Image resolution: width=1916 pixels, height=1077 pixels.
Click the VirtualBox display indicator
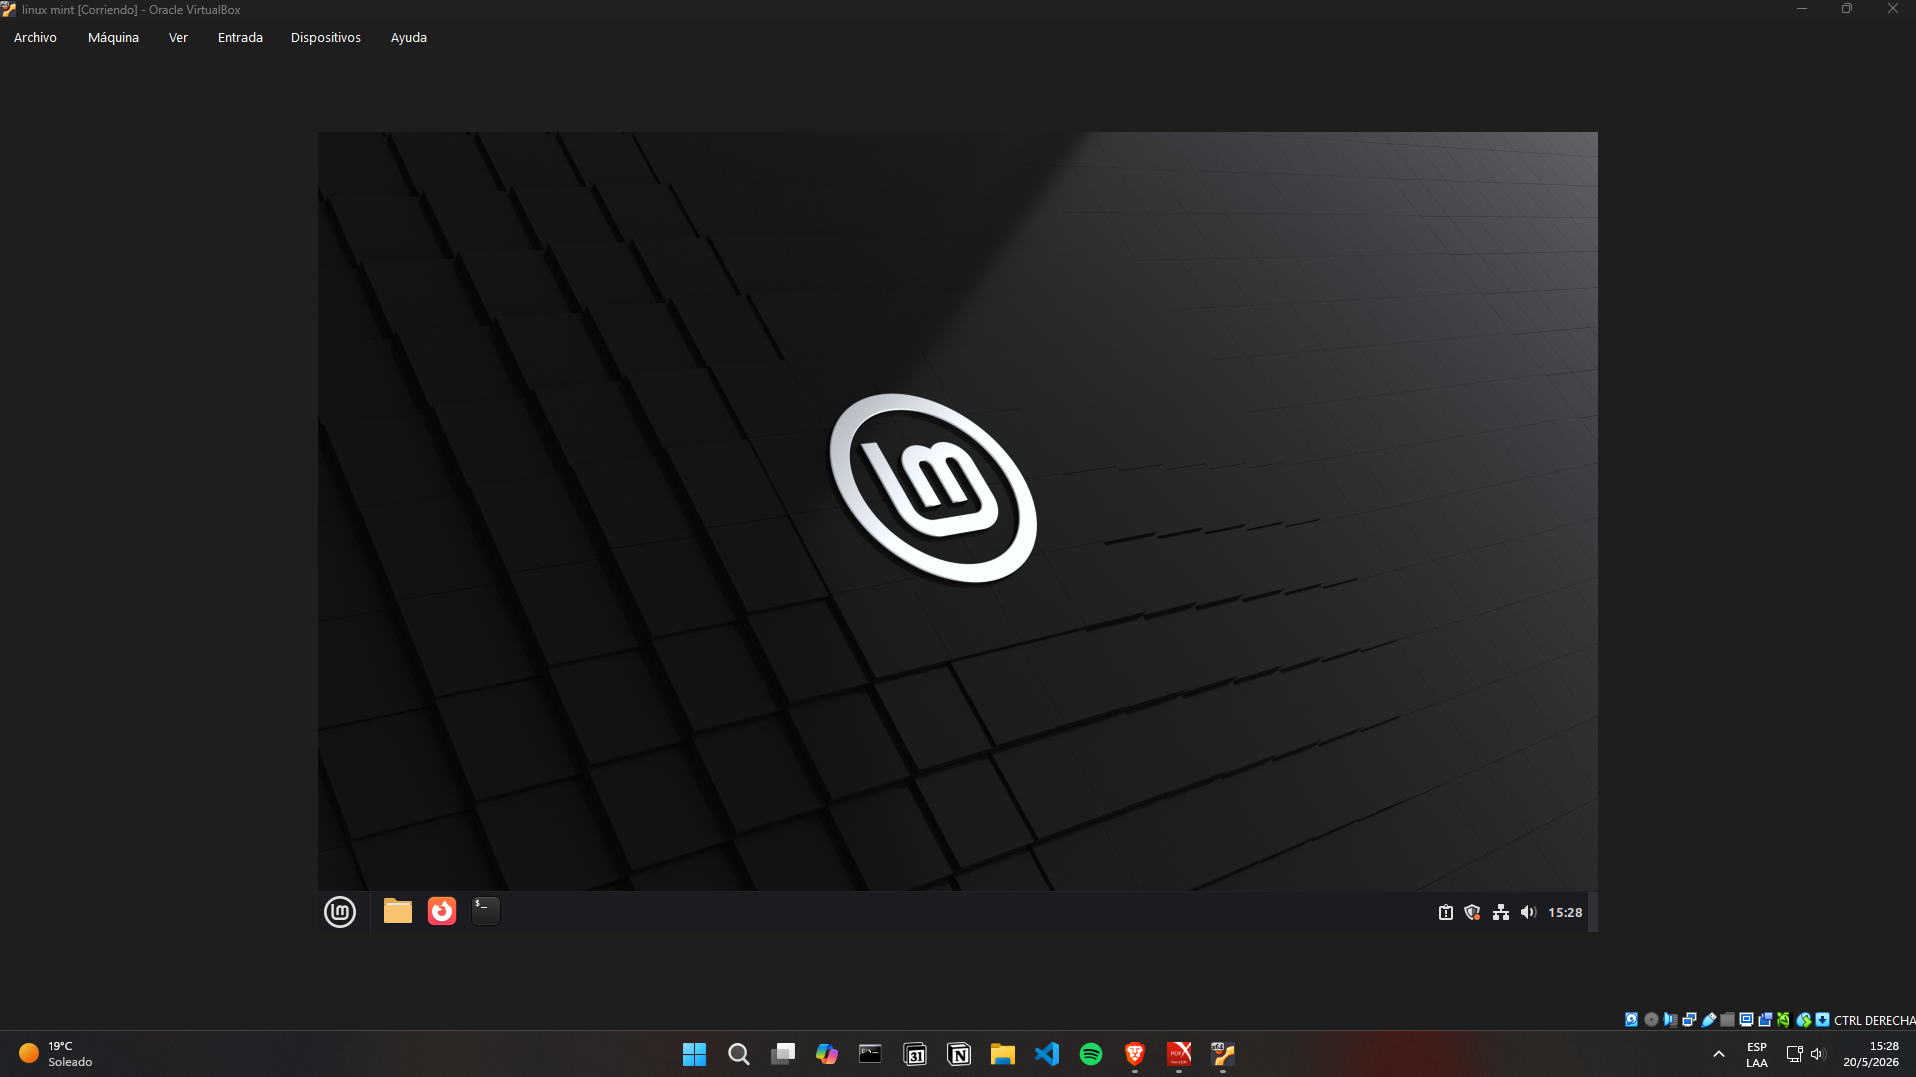(x=1746, y=1020)
